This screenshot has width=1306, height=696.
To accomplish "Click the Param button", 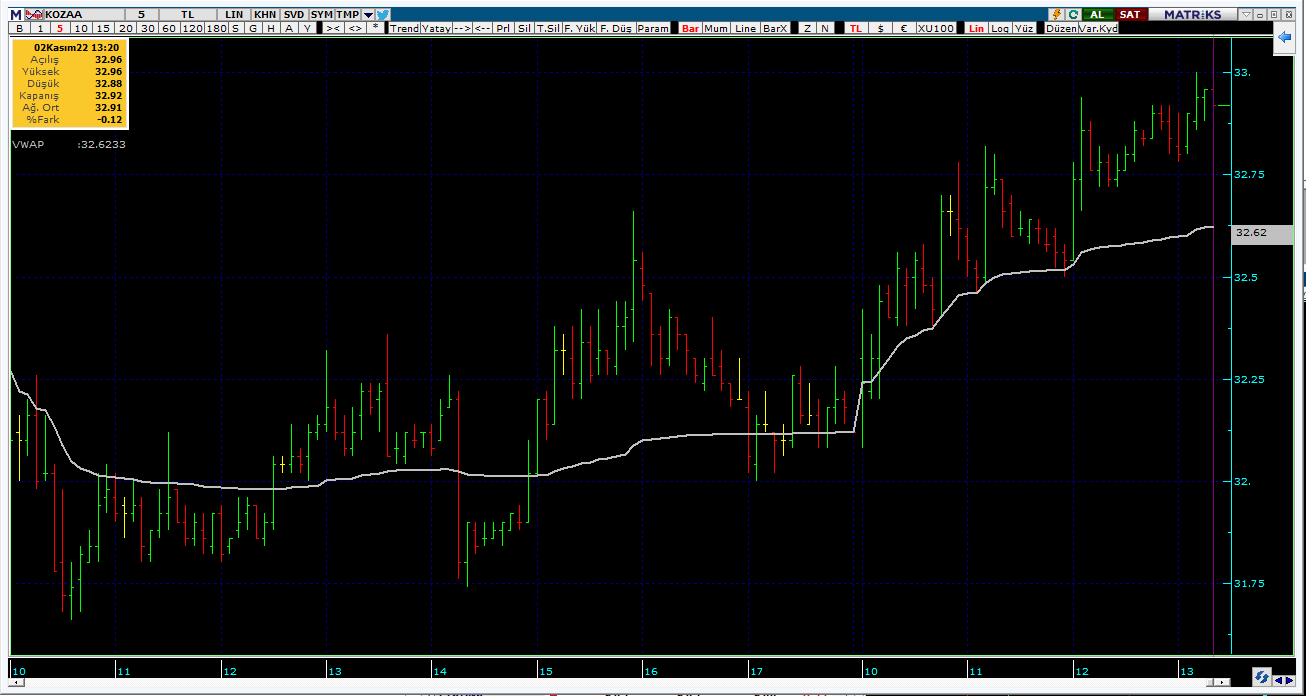I will point(653,28).
